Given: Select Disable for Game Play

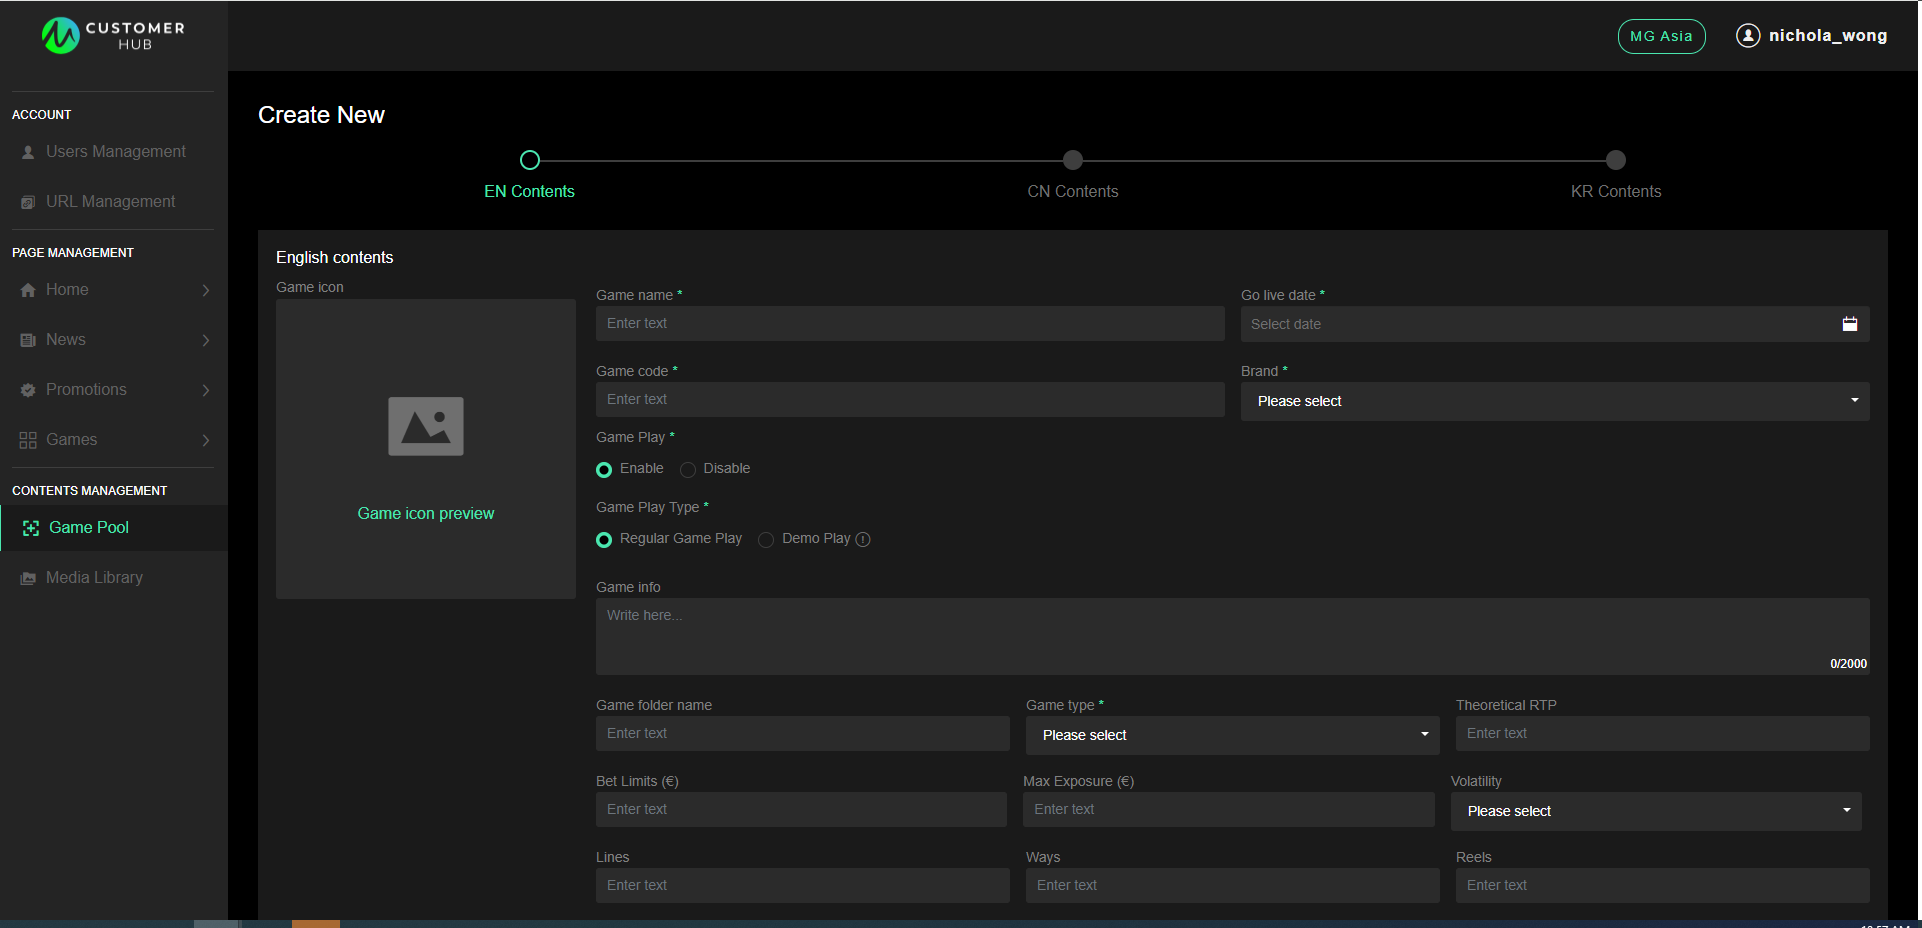Looking at the screenshot, I should click(688, 470).
